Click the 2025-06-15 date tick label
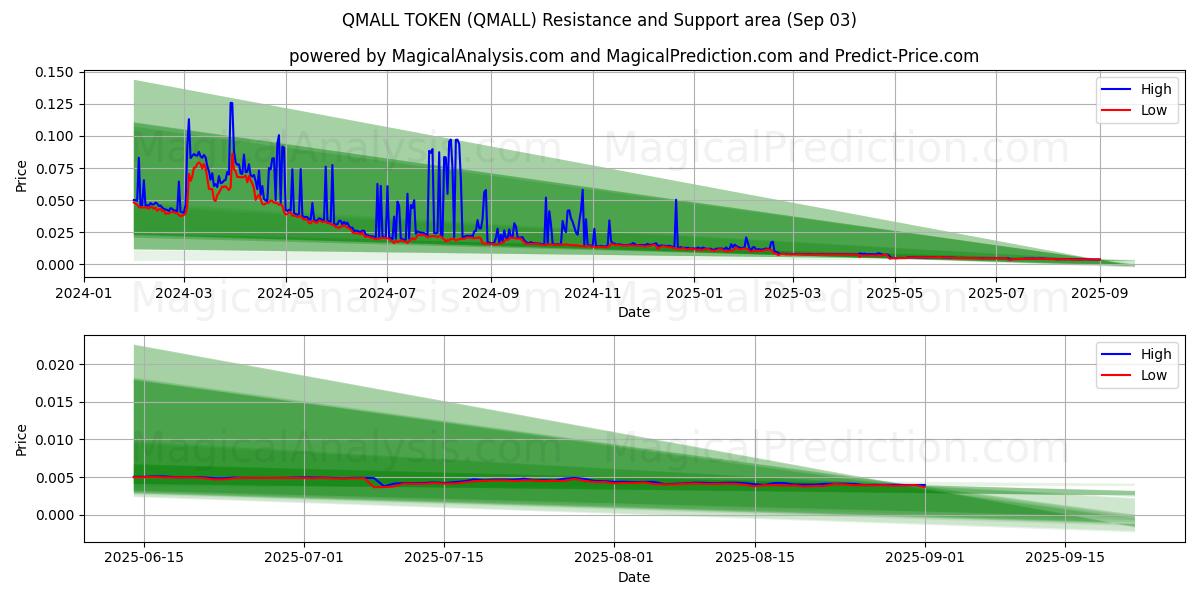 [x=144, y=558]
